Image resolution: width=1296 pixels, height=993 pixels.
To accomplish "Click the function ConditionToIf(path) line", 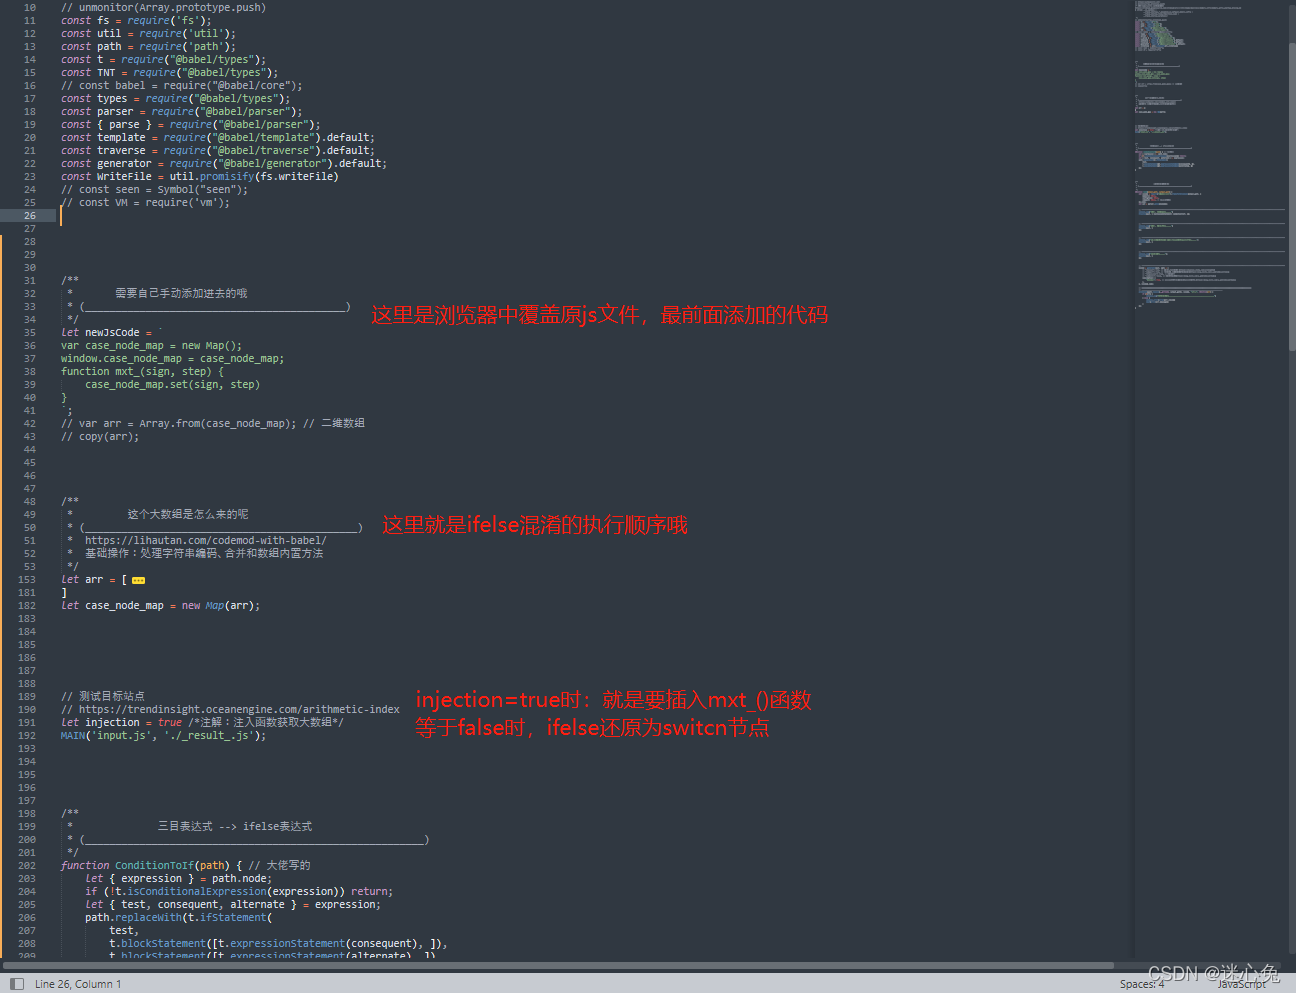I will point(185,865).
